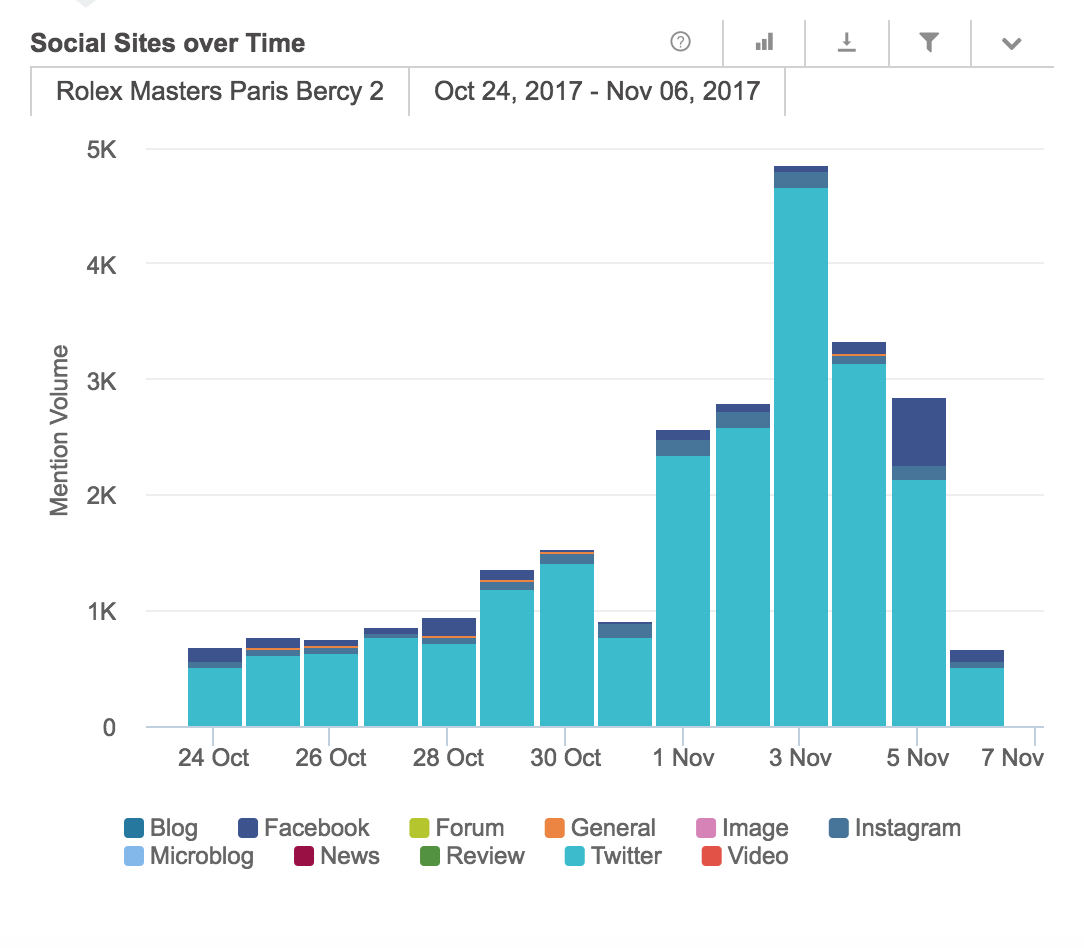Open the Oct 24 - Nov 06 date range
The width and height of the screenshot is (1084, 948).
pos(597,92)
